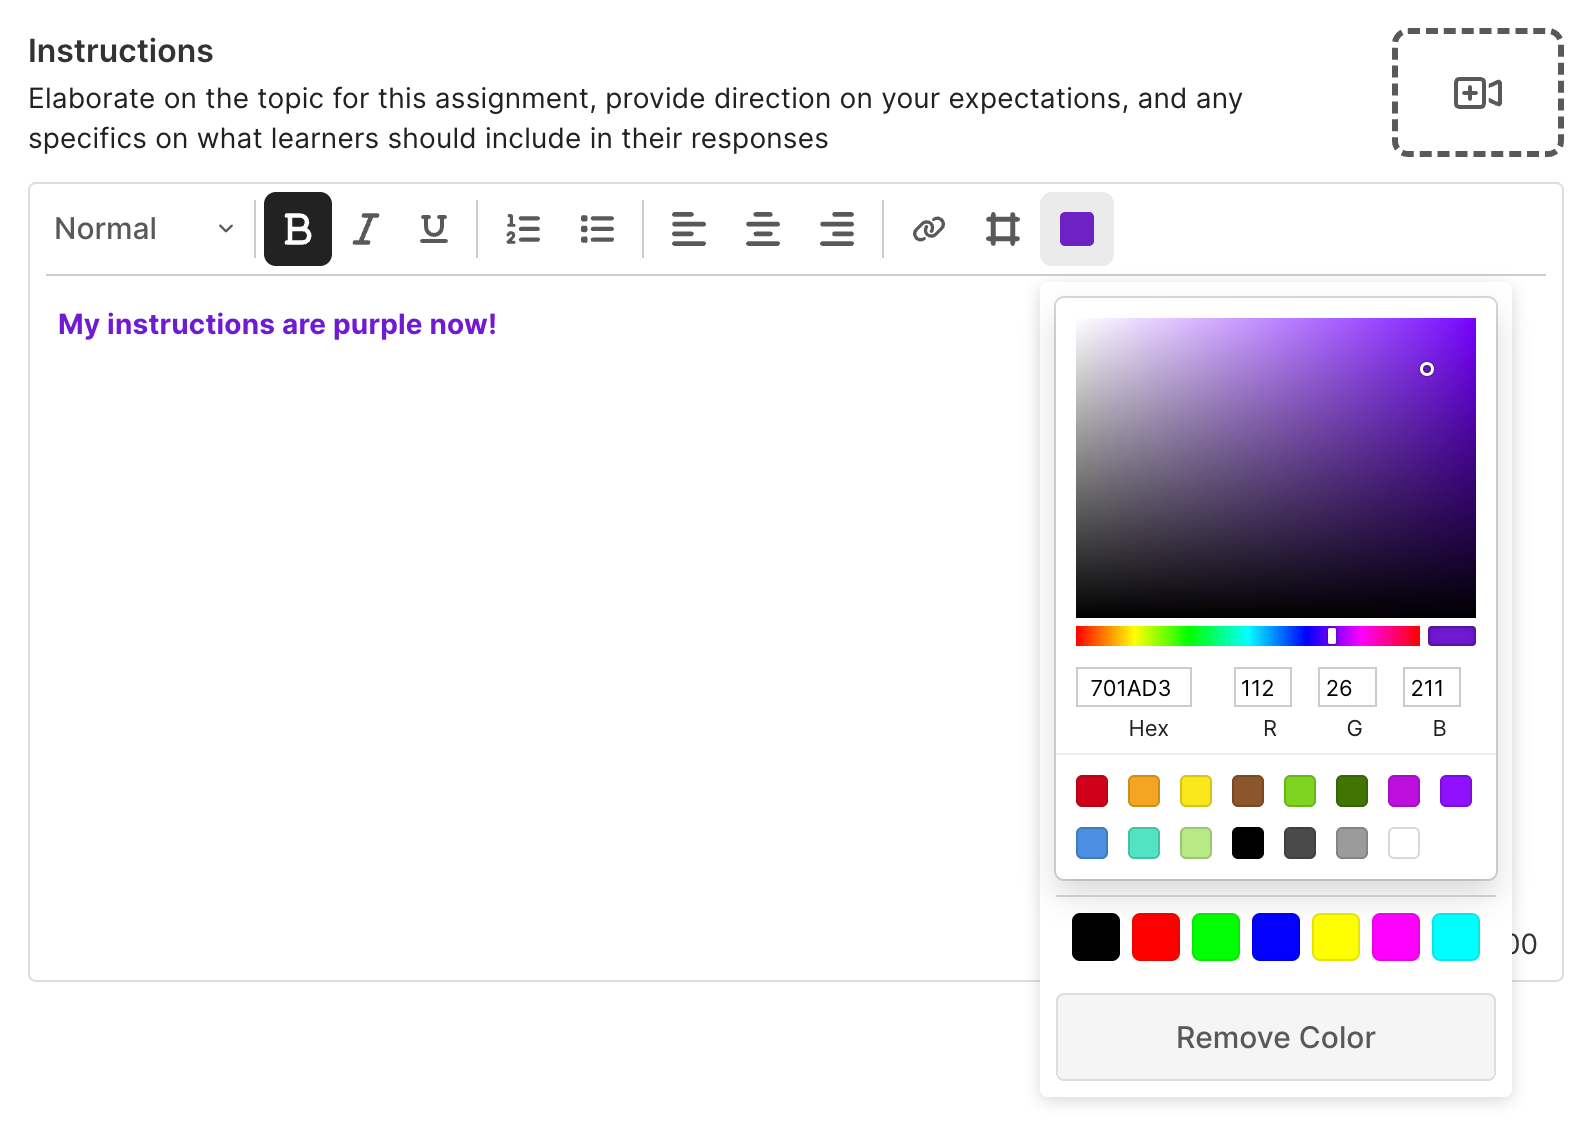Pick the dark green preset swatch

click(1352, 791)
